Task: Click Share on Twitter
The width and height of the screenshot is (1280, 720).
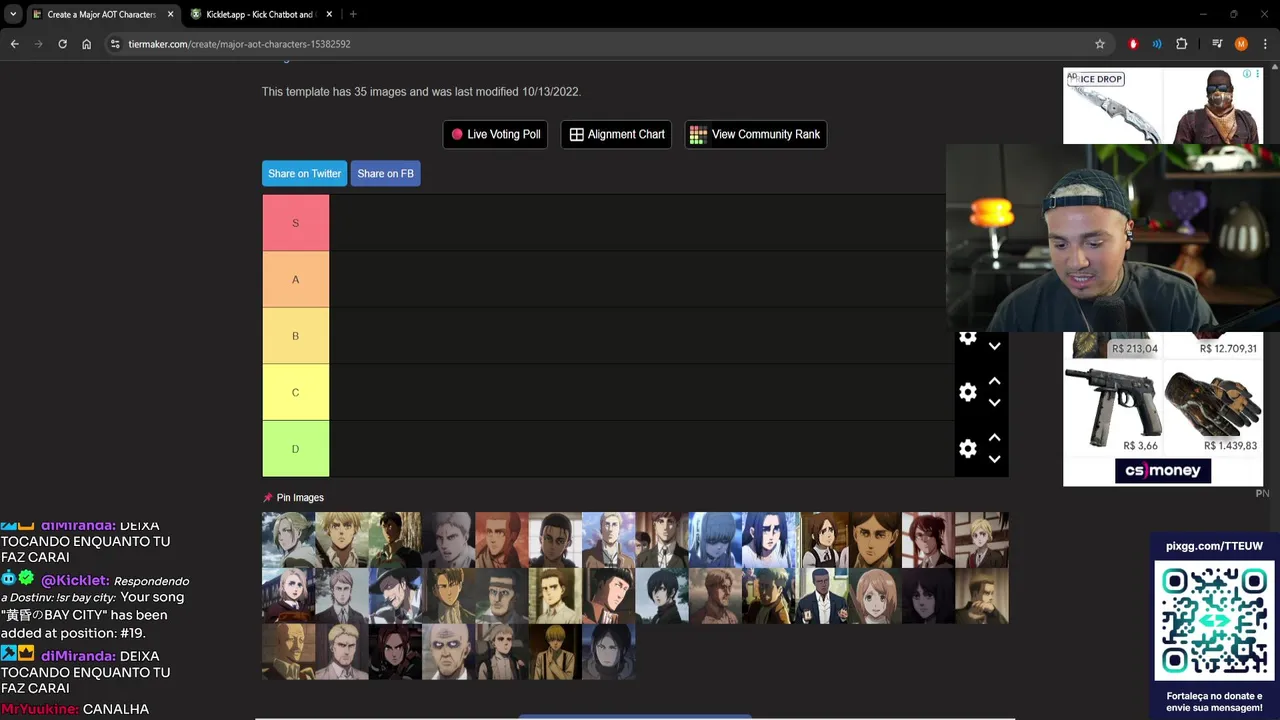Action: [304, 173]
